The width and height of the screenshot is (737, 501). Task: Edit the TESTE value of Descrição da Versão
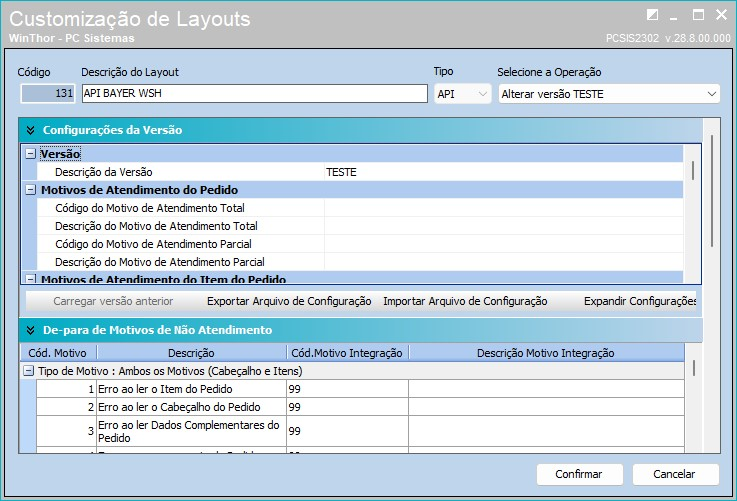point(503,172)
